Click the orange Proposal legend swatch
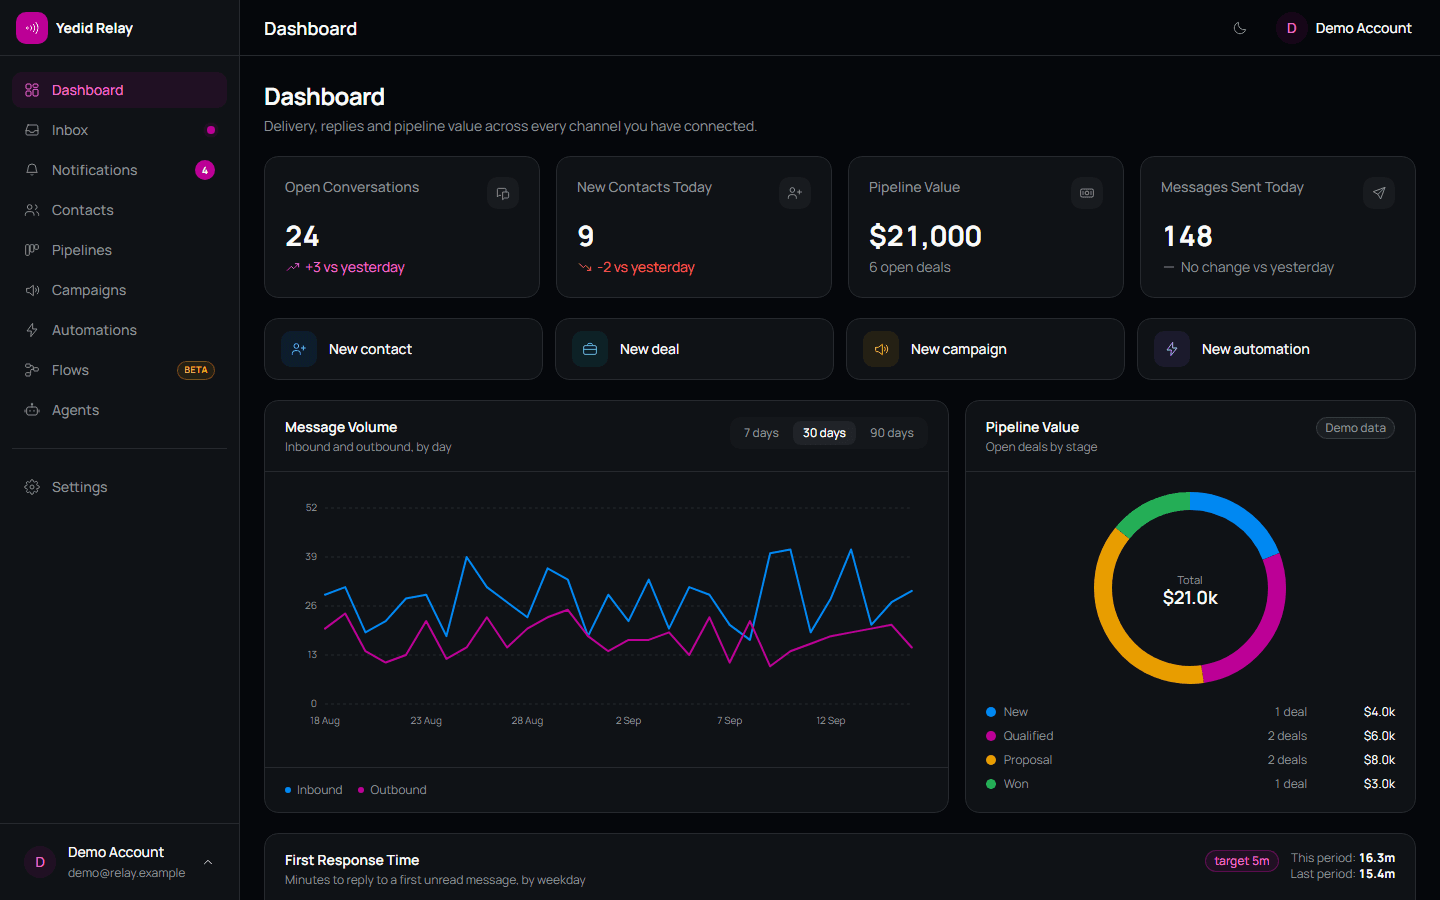 (991, 760)
